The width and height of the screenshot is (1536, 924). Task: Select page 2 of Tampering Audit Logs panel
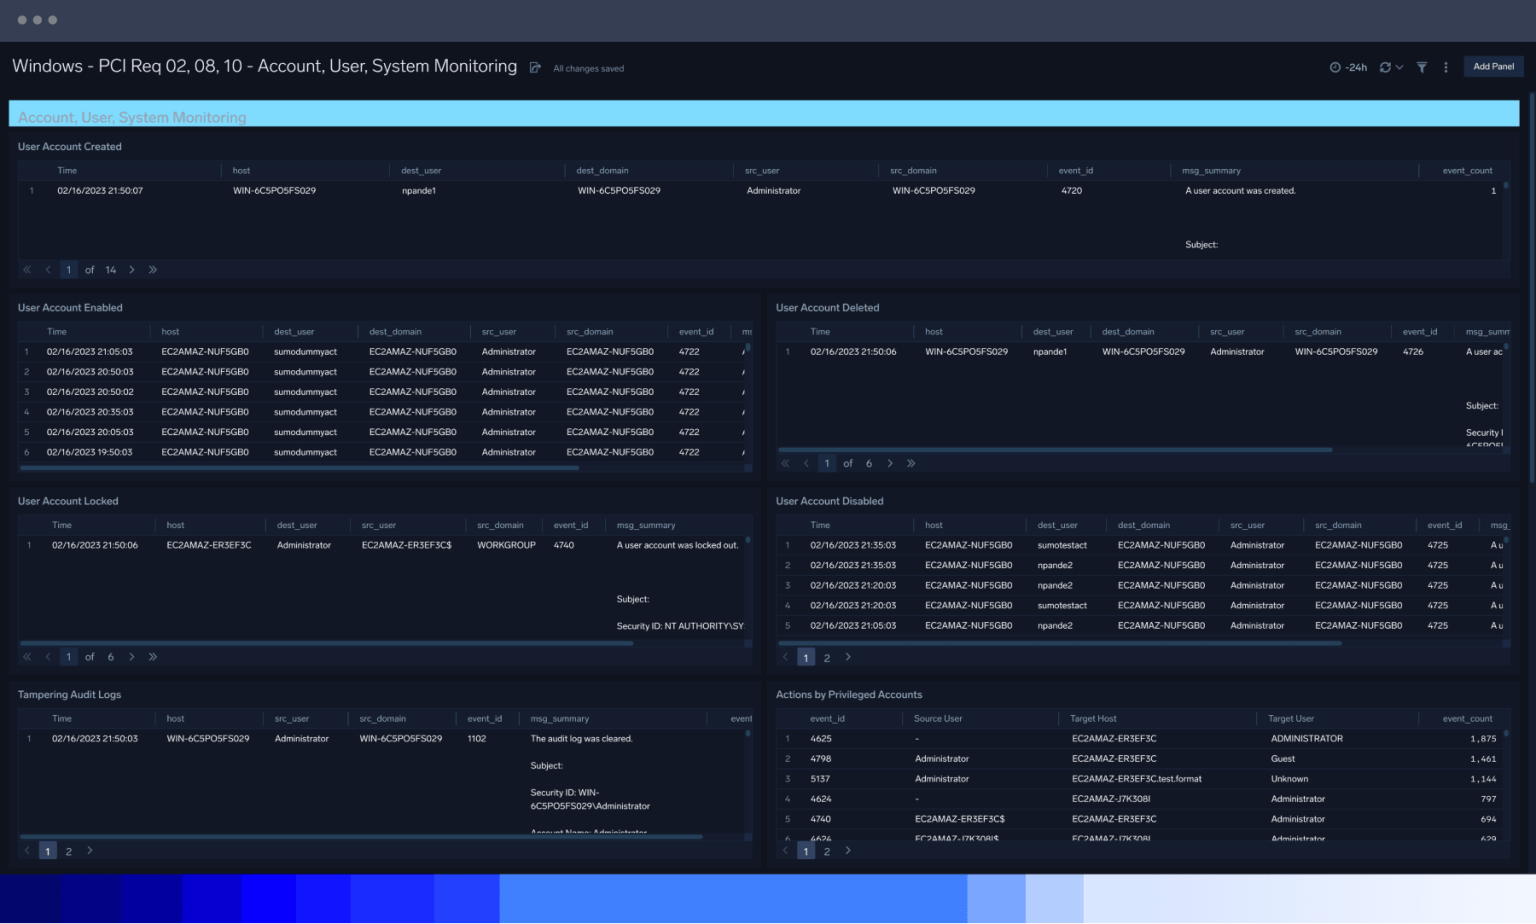pyautogui.click(x=68, y=851)
